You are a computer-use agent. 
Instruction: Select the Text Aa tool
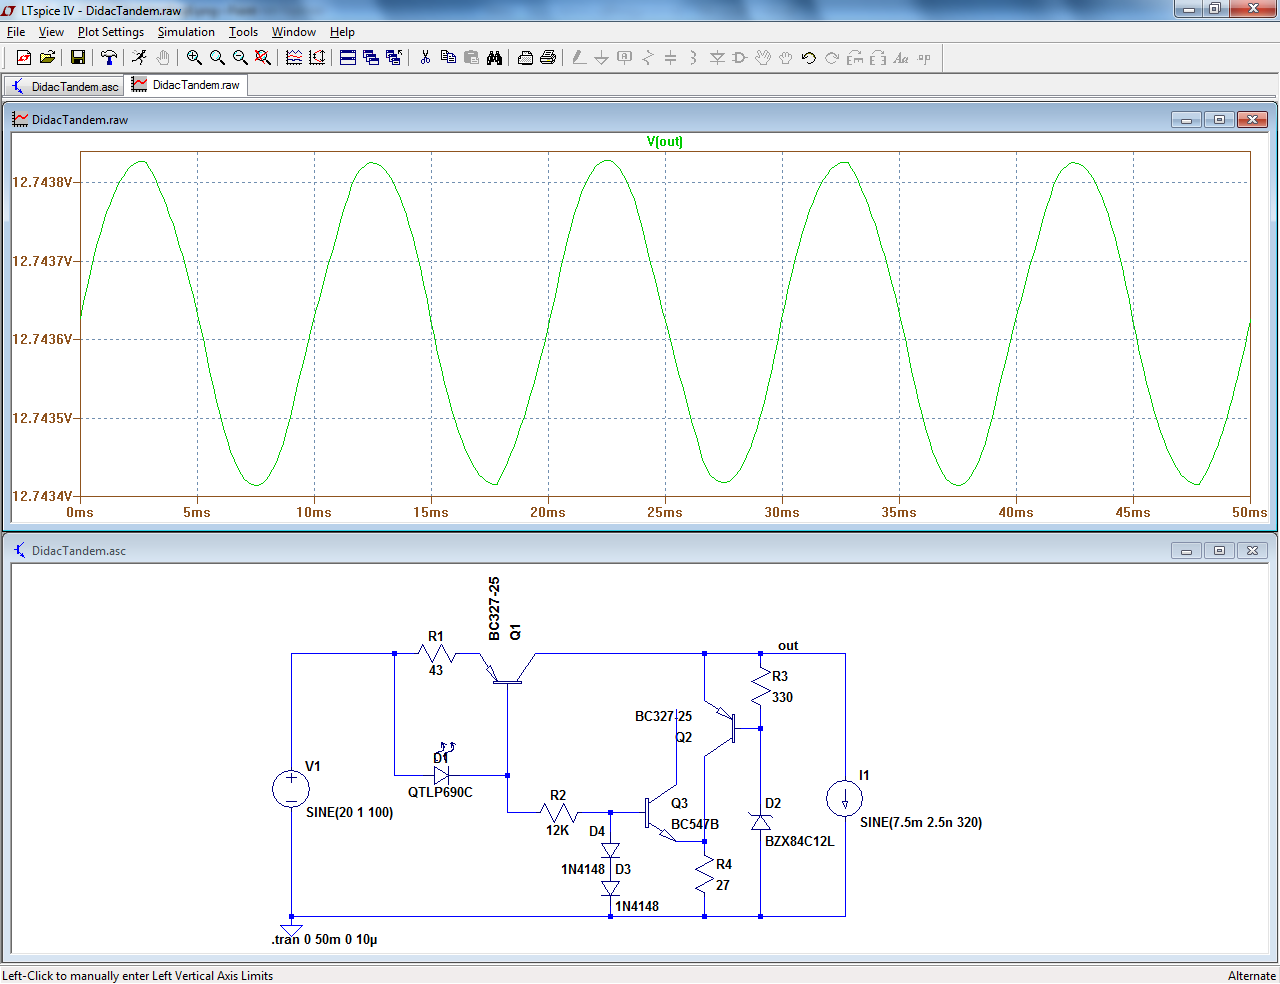point(901,58)
